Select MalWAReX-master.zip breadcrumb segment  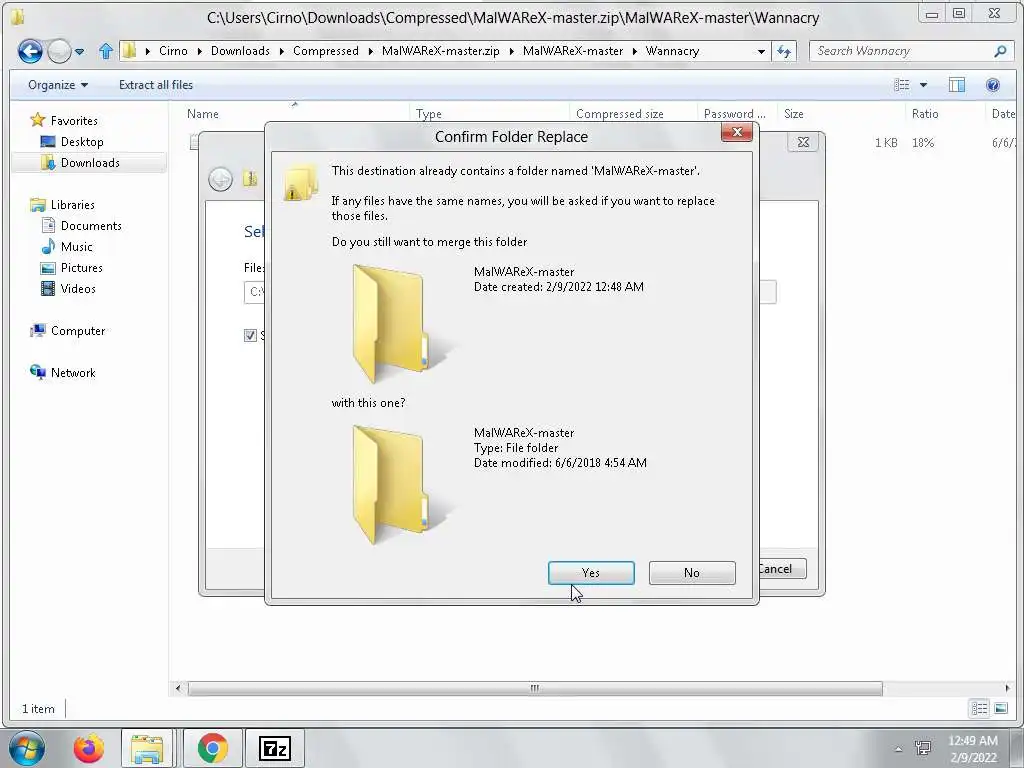click(x=441, y=51)
